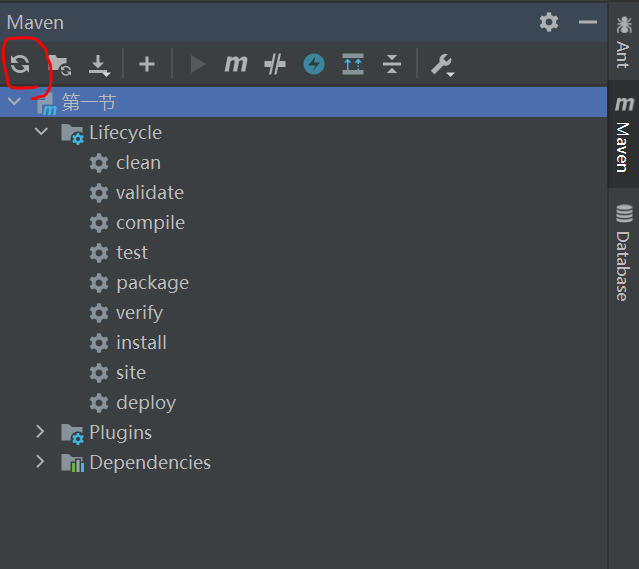The height and width of the screenshot is (569, 639).
Task: Select the site lifecycle goal
Action: pyautogui.click(x=131, y=373)
